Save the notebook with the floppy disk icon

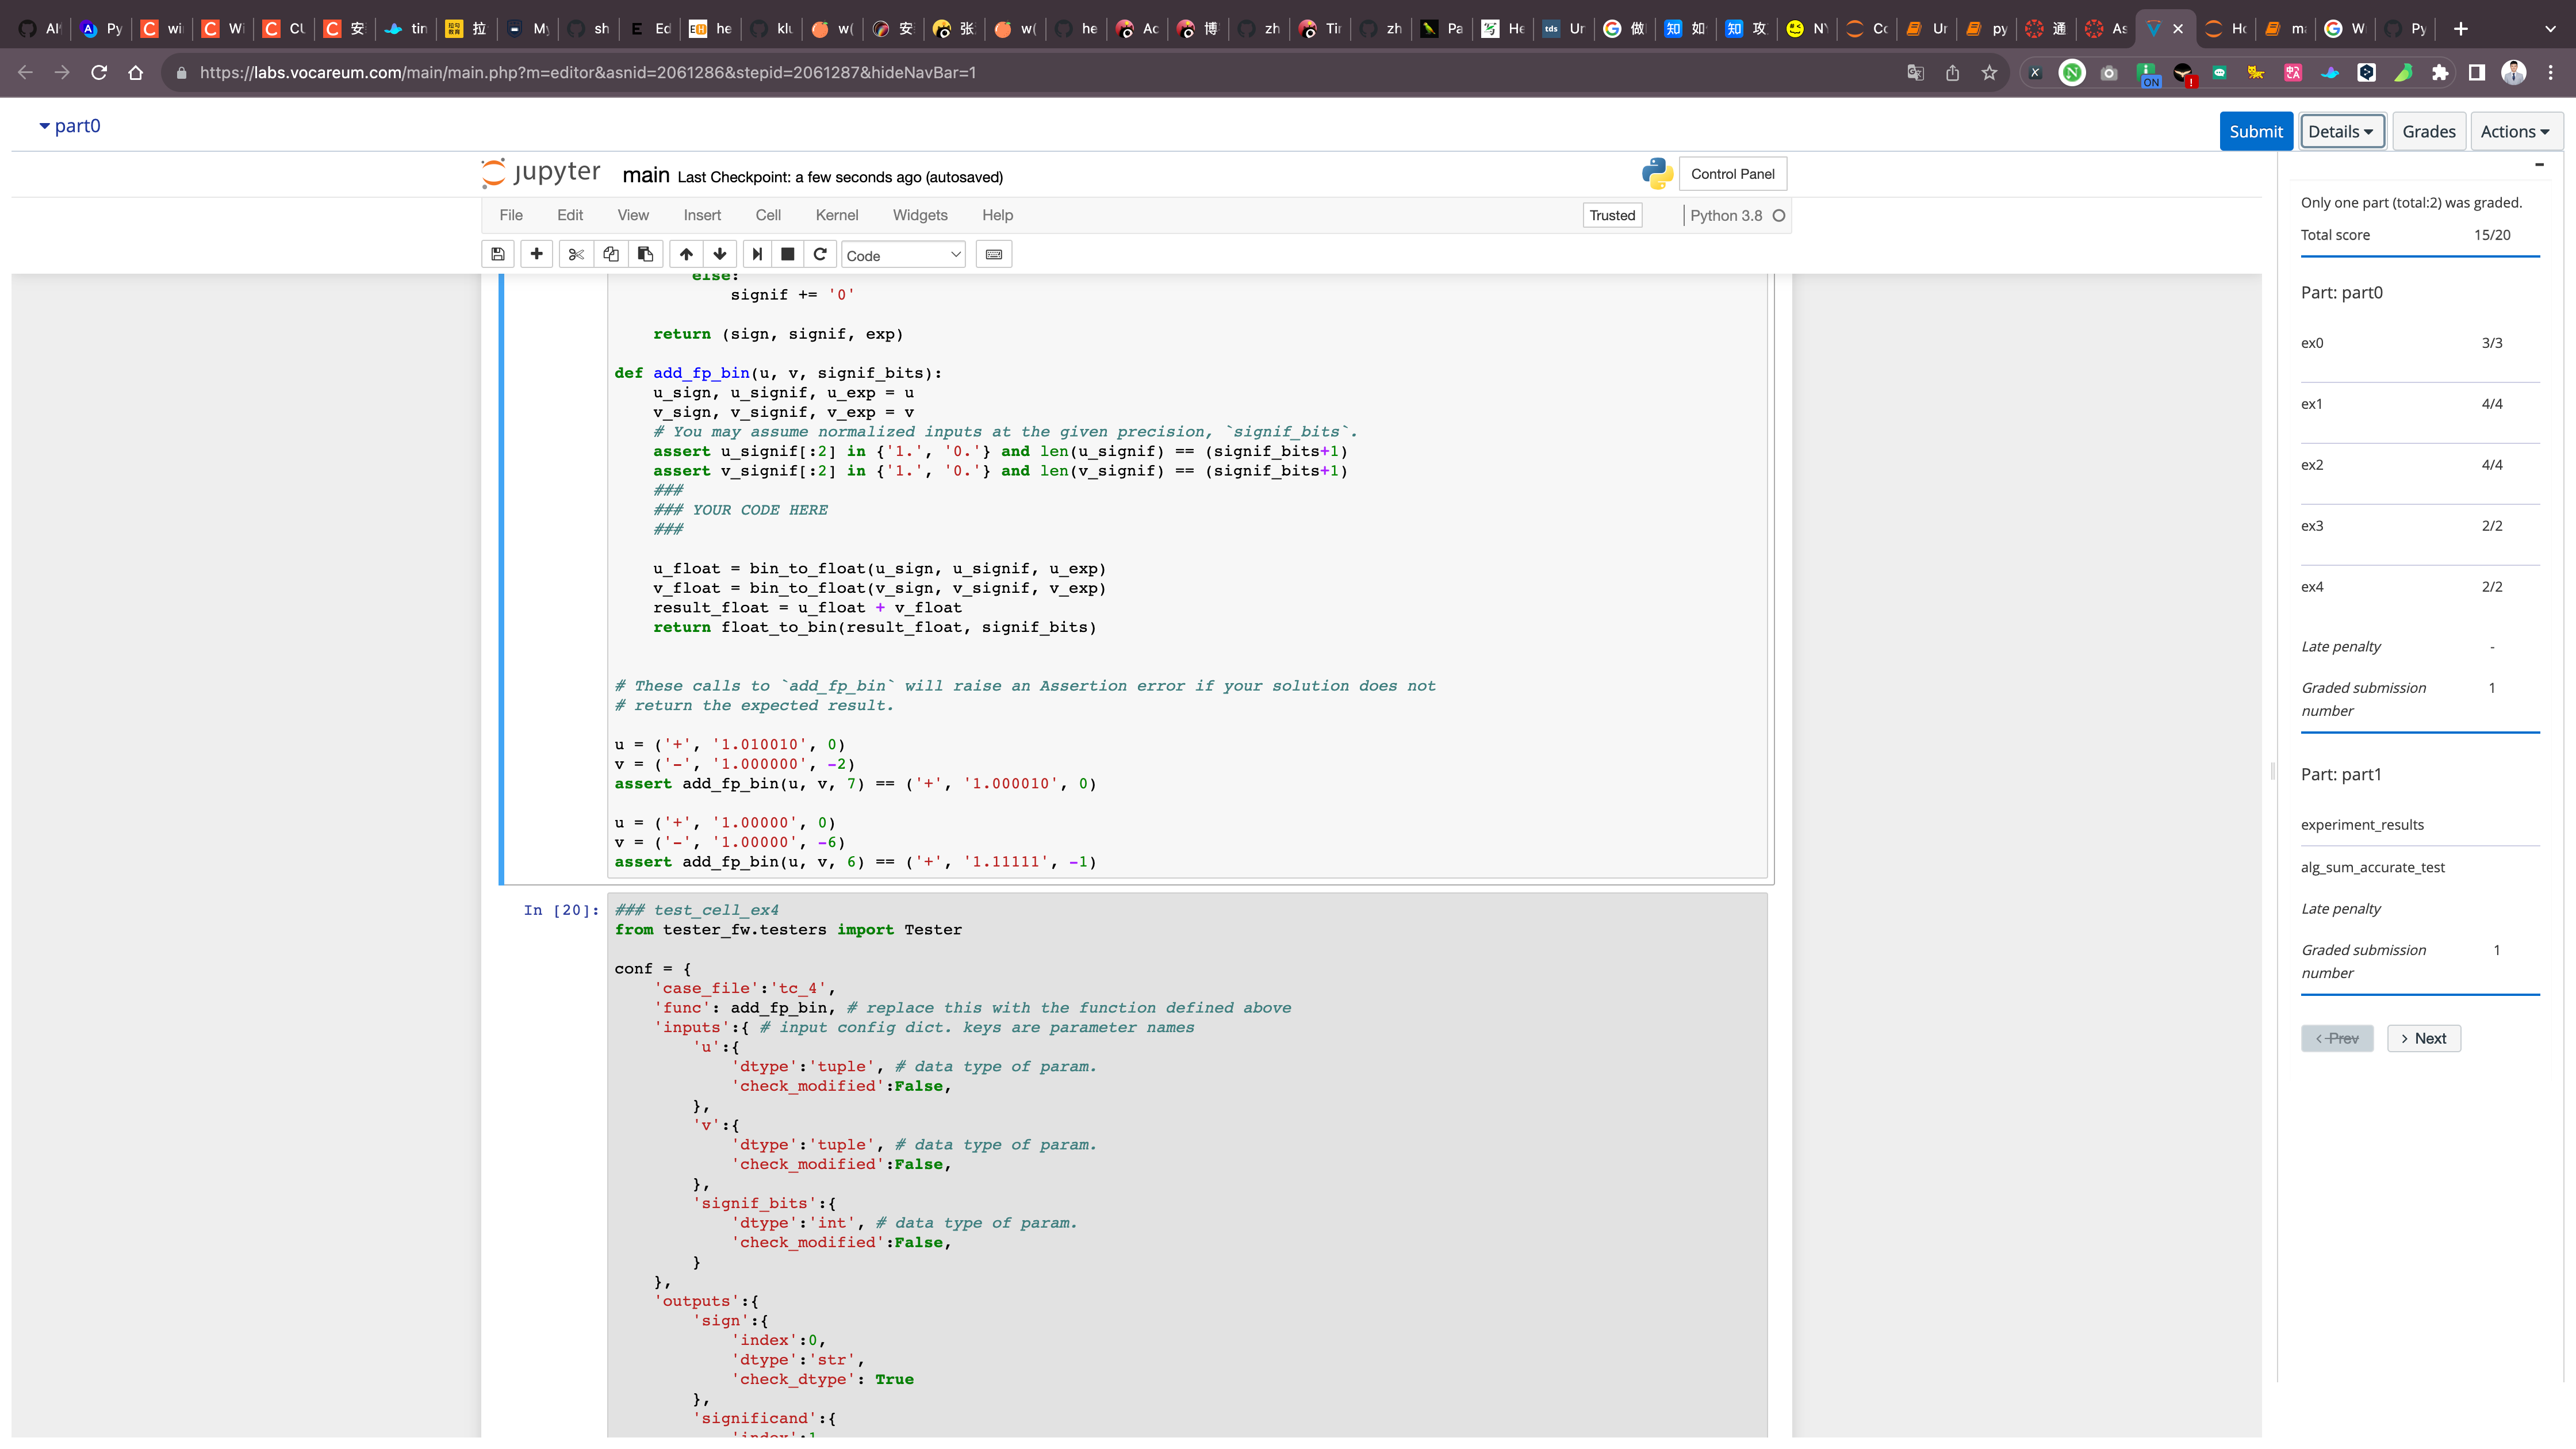(x=498, y=255)
